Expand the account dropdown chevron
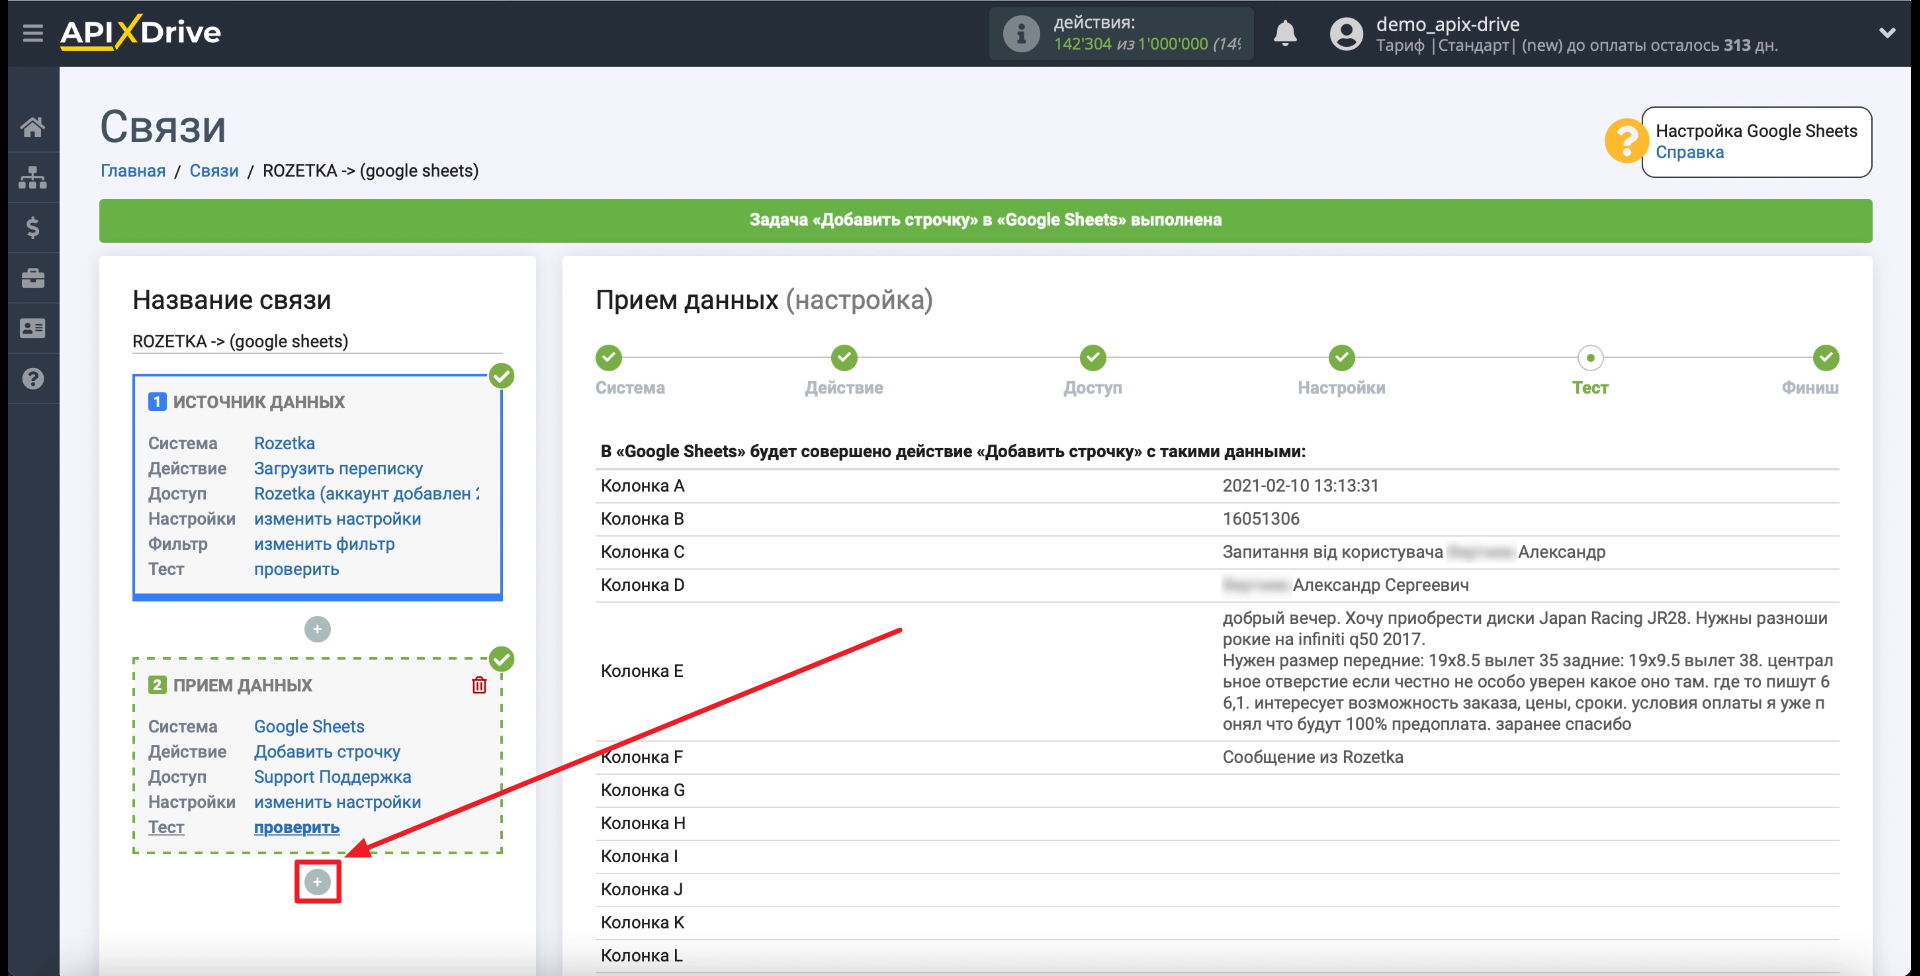The height and width of the screenshot is (976, 1920). (1887, 33)
